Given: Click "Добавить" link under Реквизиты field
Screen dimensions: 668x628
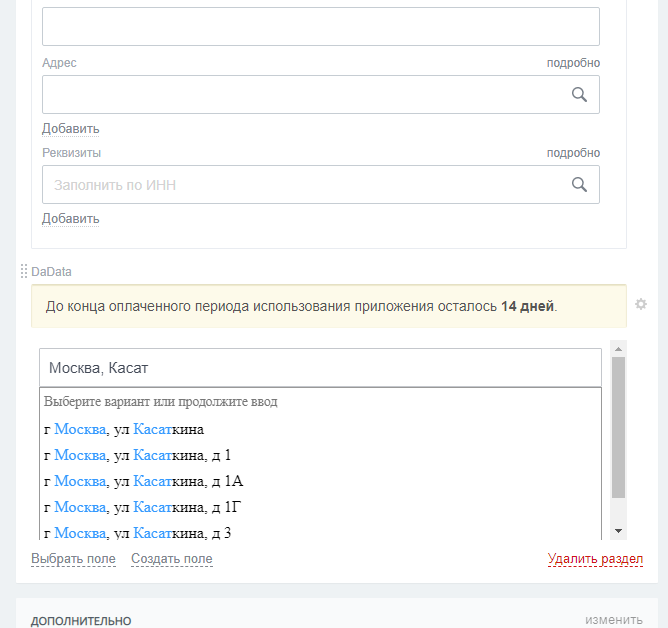Looking at the screenshot, I should point(70,218).
